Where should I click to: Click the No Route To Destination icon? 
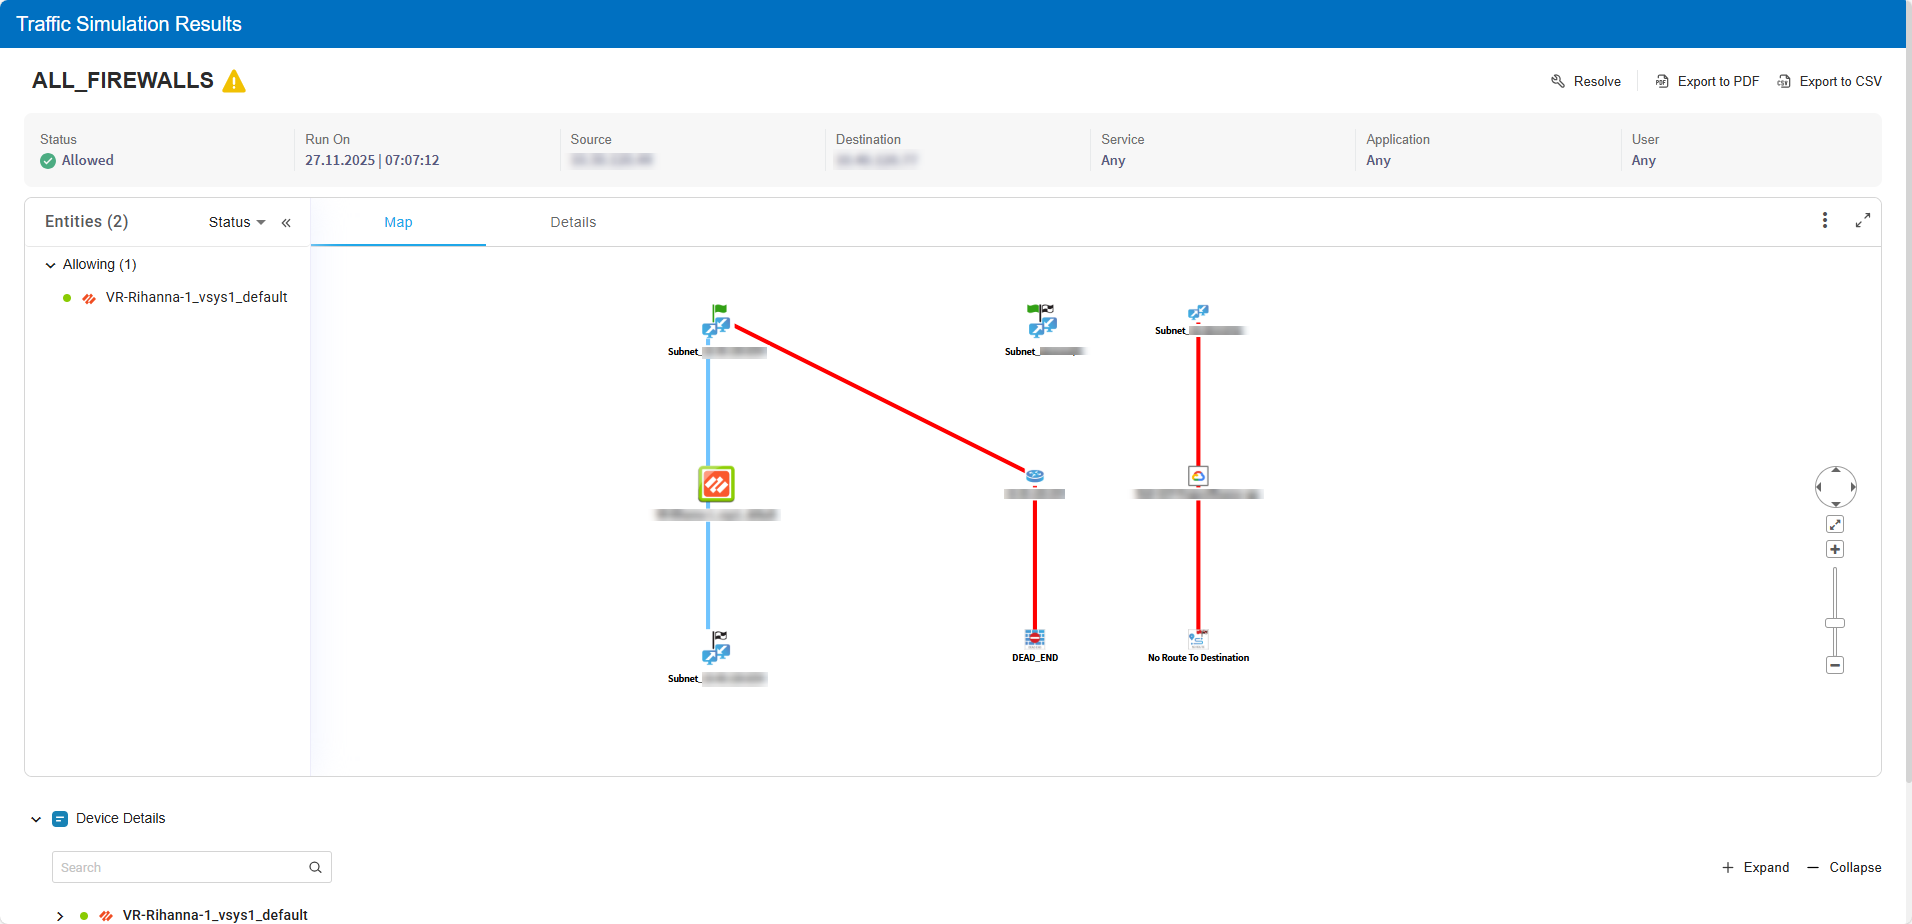(x=1198, y=638)
